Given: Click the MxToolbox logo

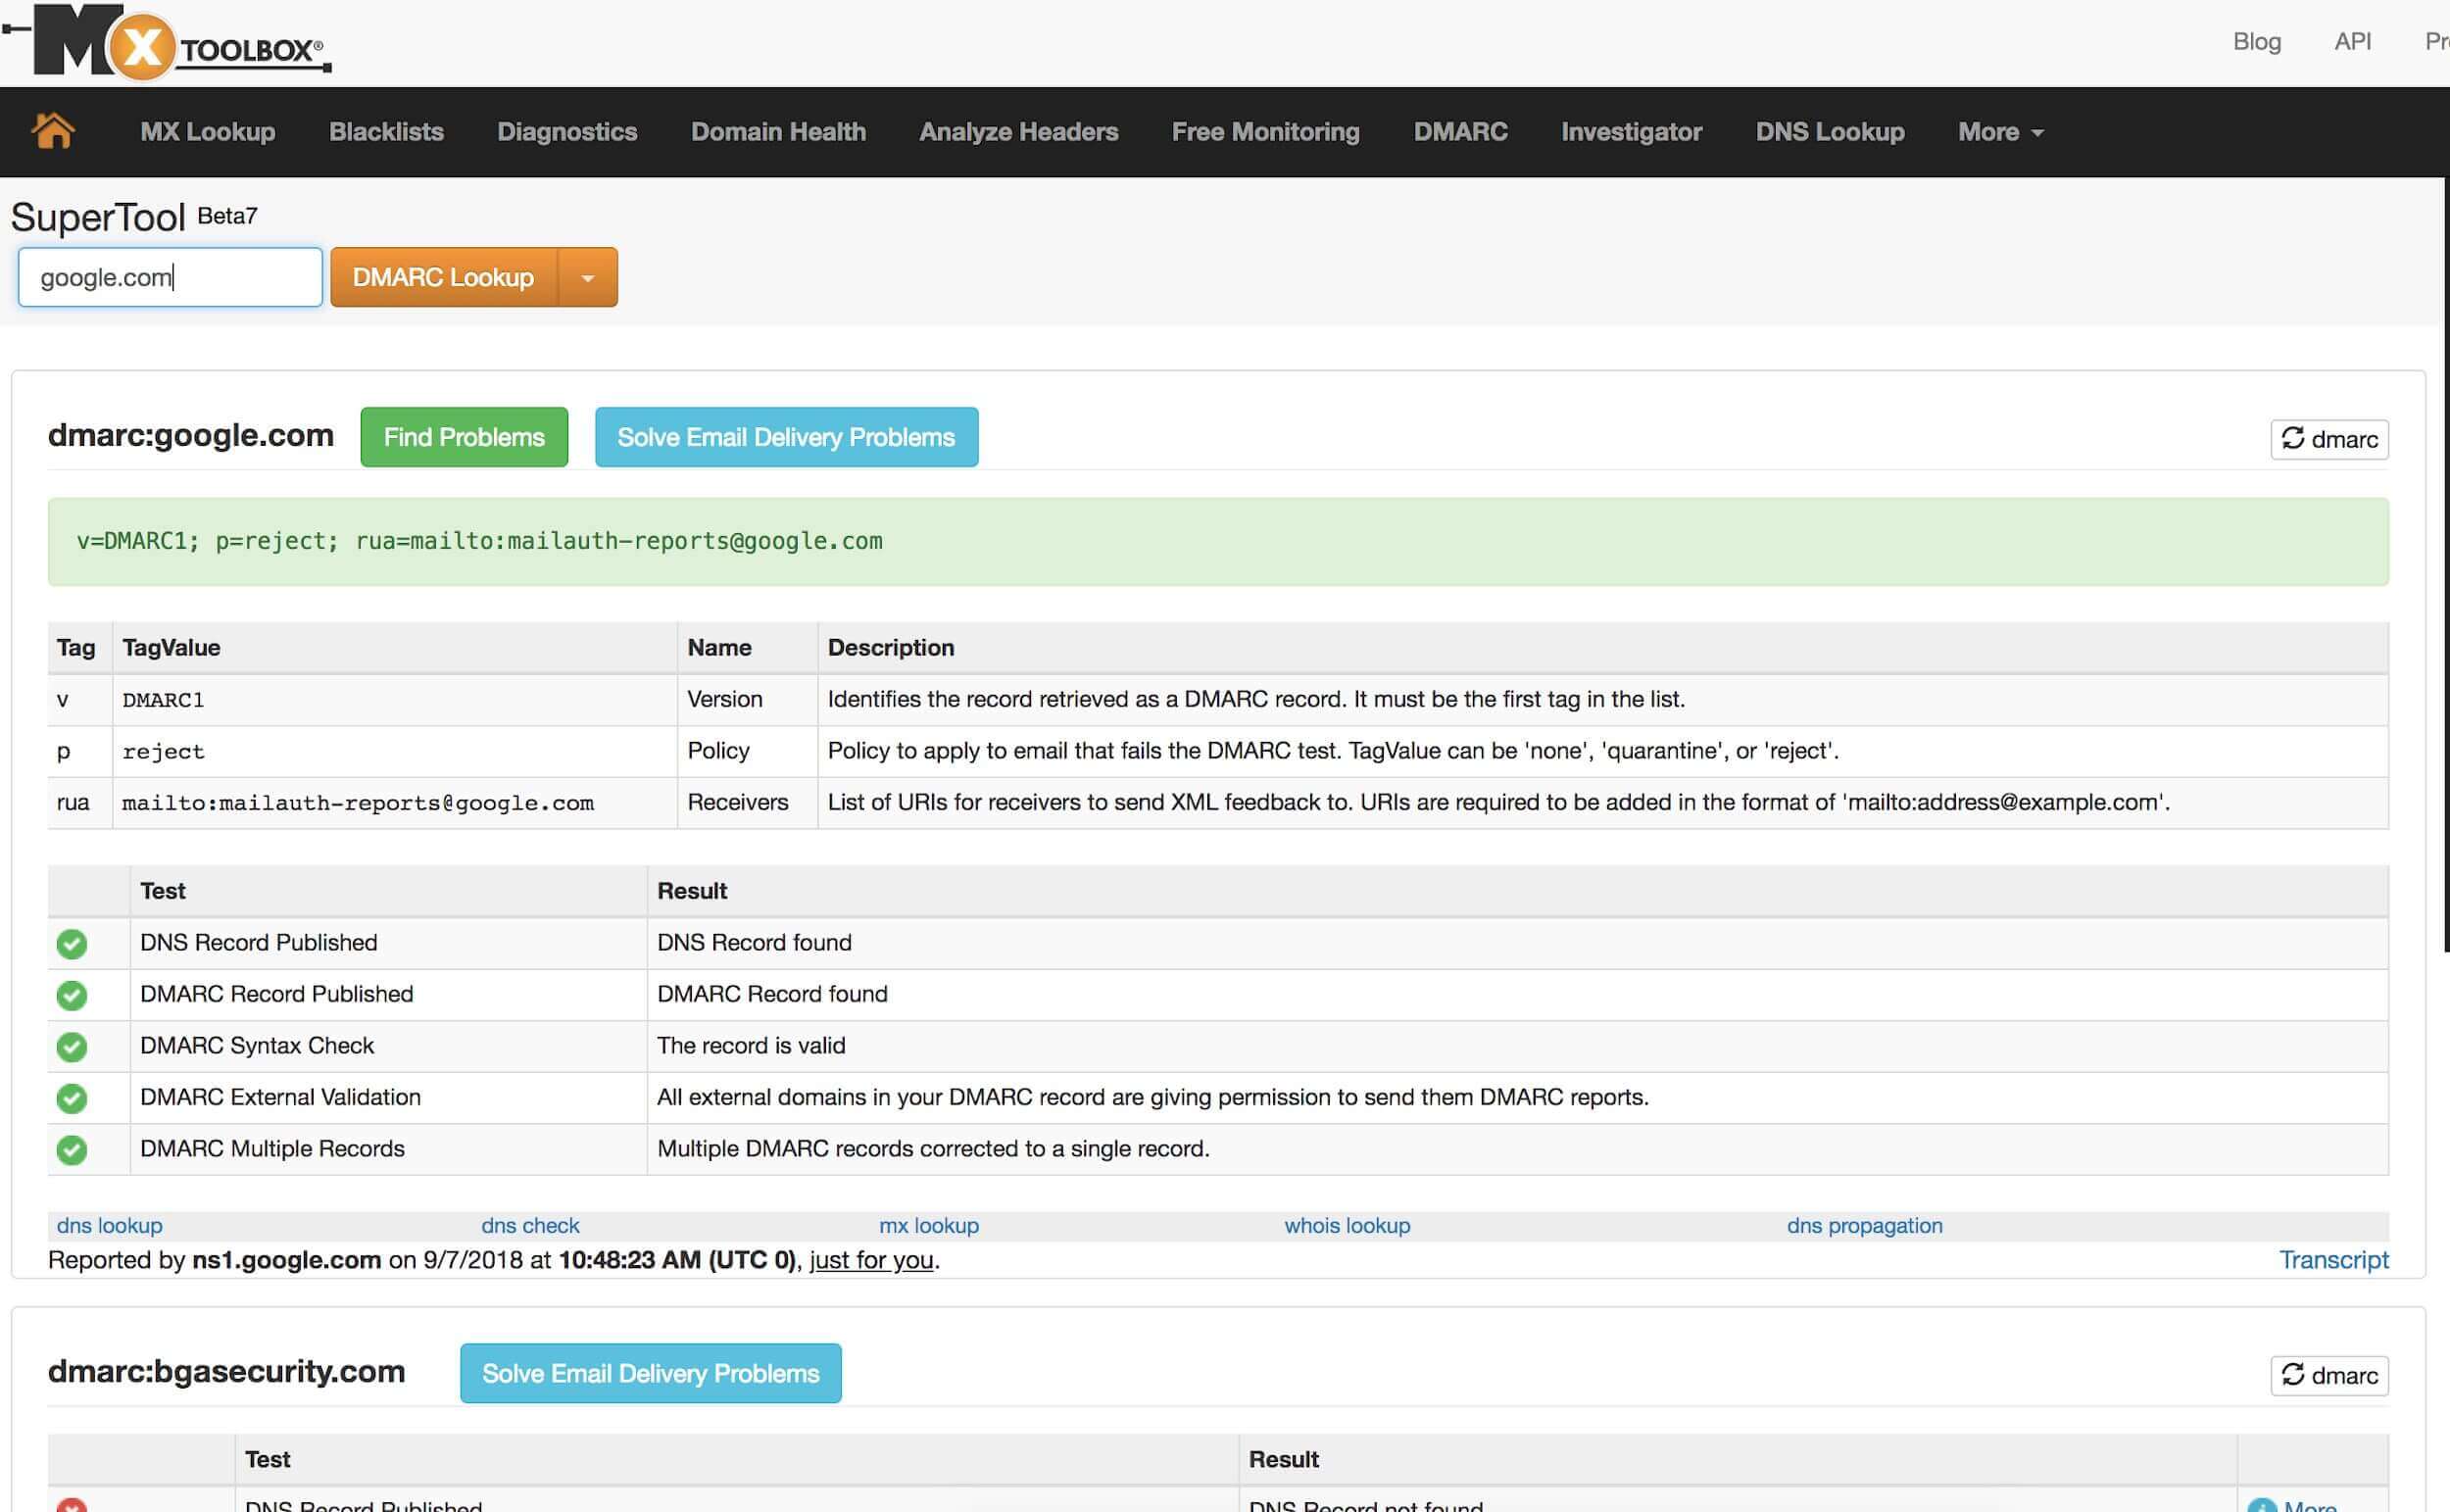Looking at the screenshot, I should pos(168,42).
